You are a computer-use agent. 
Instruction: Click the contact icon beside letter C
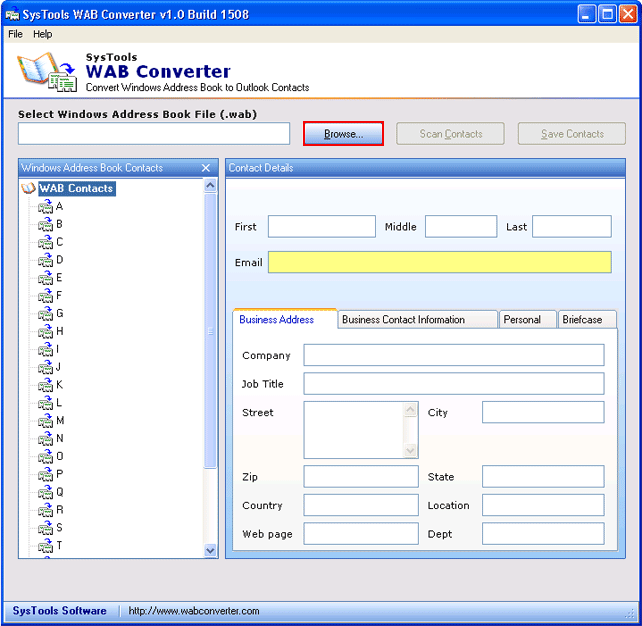[x=45, y=242]
